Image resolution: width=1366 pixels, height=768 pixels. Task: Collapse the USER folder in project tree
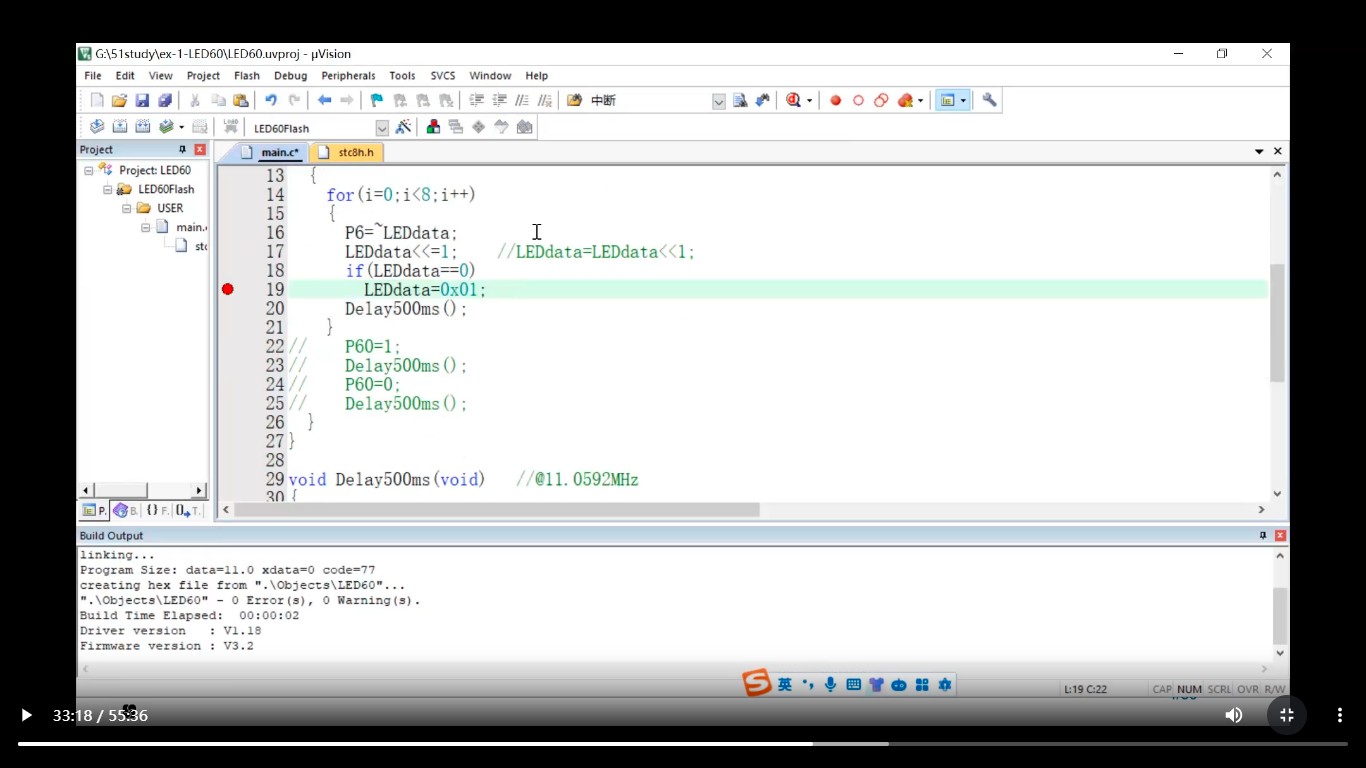127,208
